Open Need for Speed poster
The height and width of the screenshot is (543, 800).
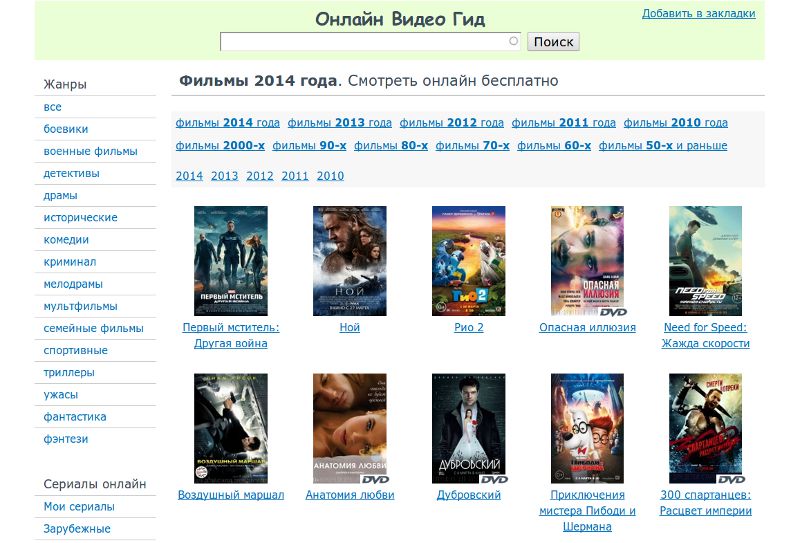click(706, 261)
